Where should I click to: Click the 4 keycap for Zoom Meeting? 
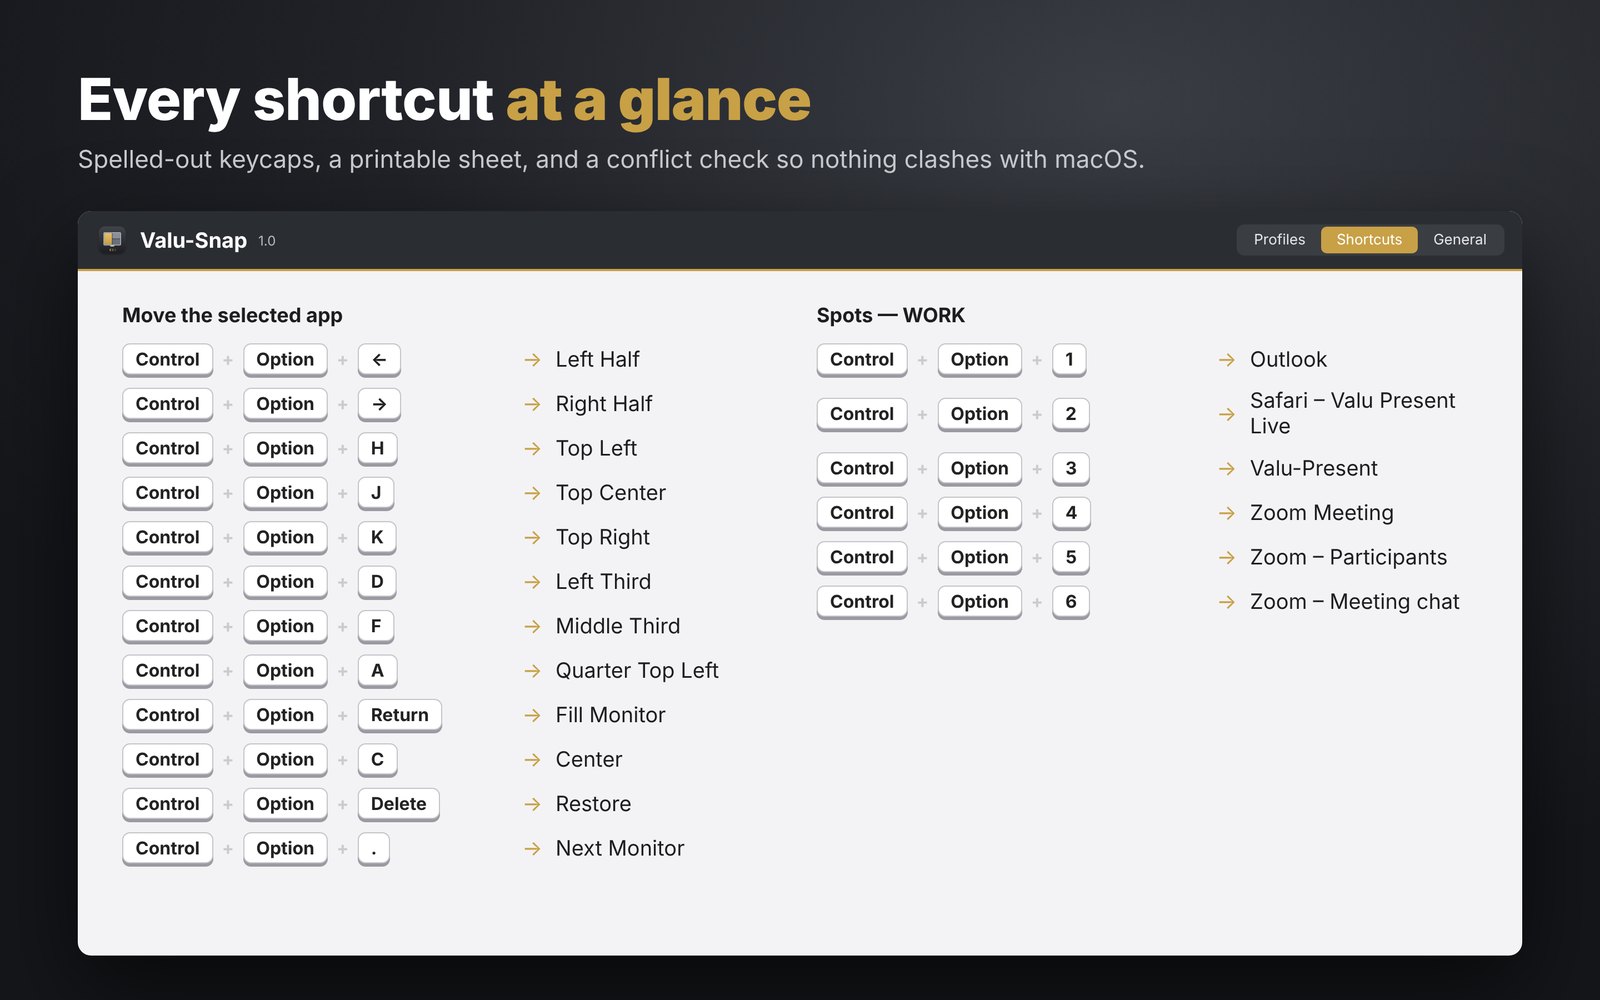click(1071, 513)
